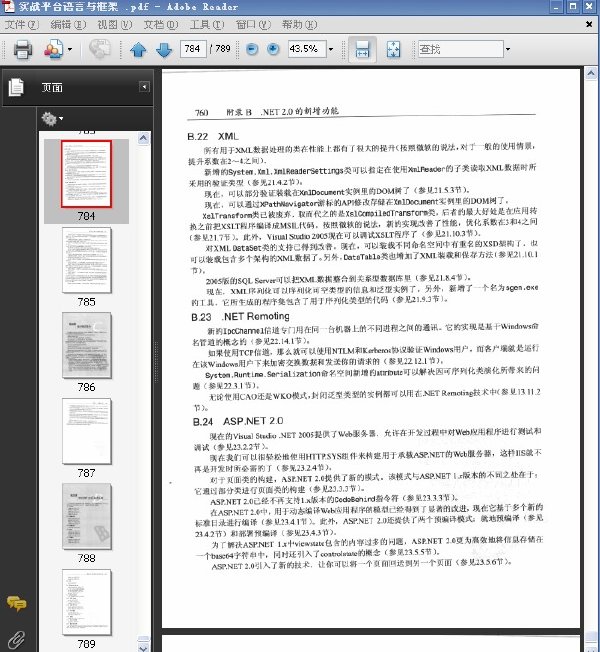The image size is (600, 652).
Task: Expand the collaboration icon dropdown arrow
Action: (x=70, y=49)
